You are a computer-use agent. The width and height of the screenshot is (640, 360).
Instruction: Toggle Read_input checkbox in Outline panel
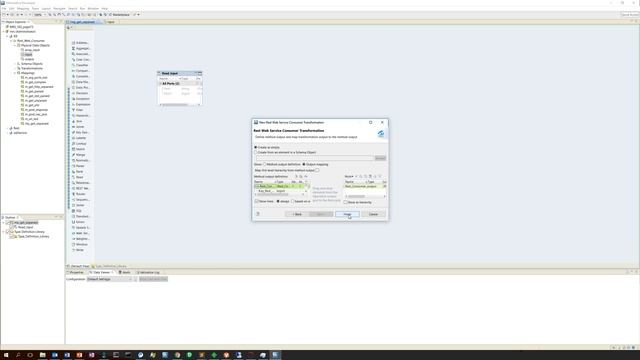(12, 227)
